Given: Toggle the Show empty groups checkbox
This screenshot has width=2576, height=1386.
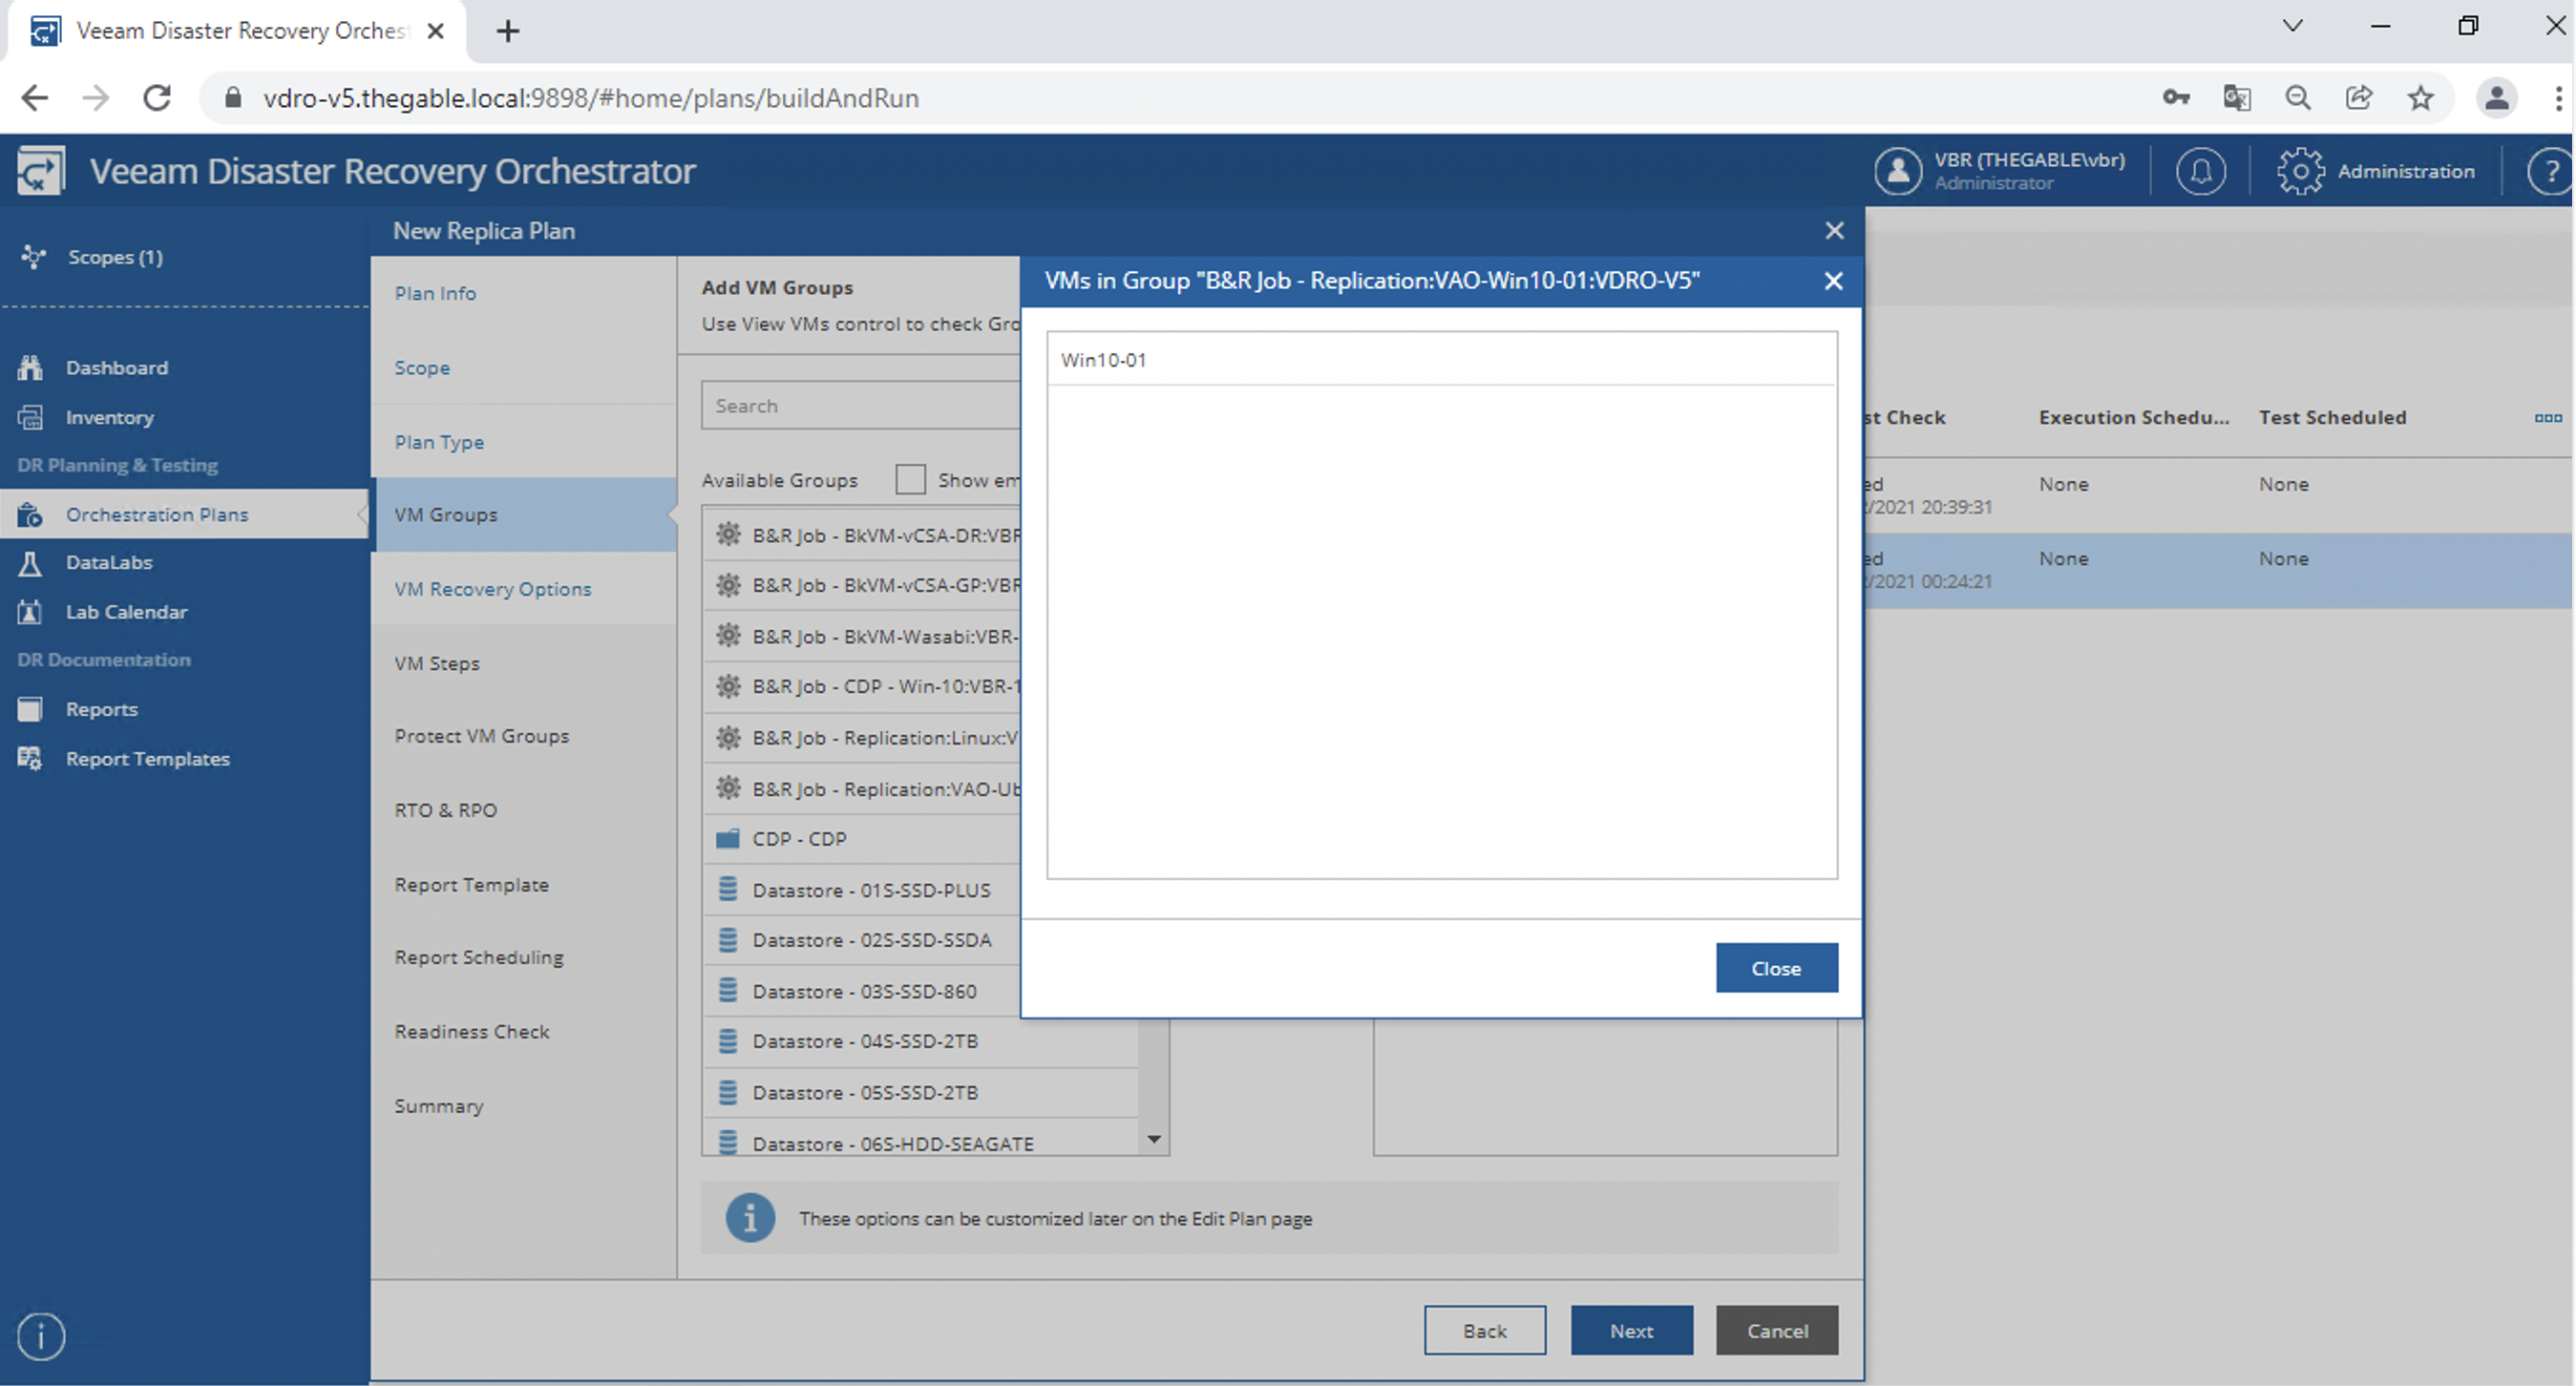Looking at the screenshot, I should (910, 480).
